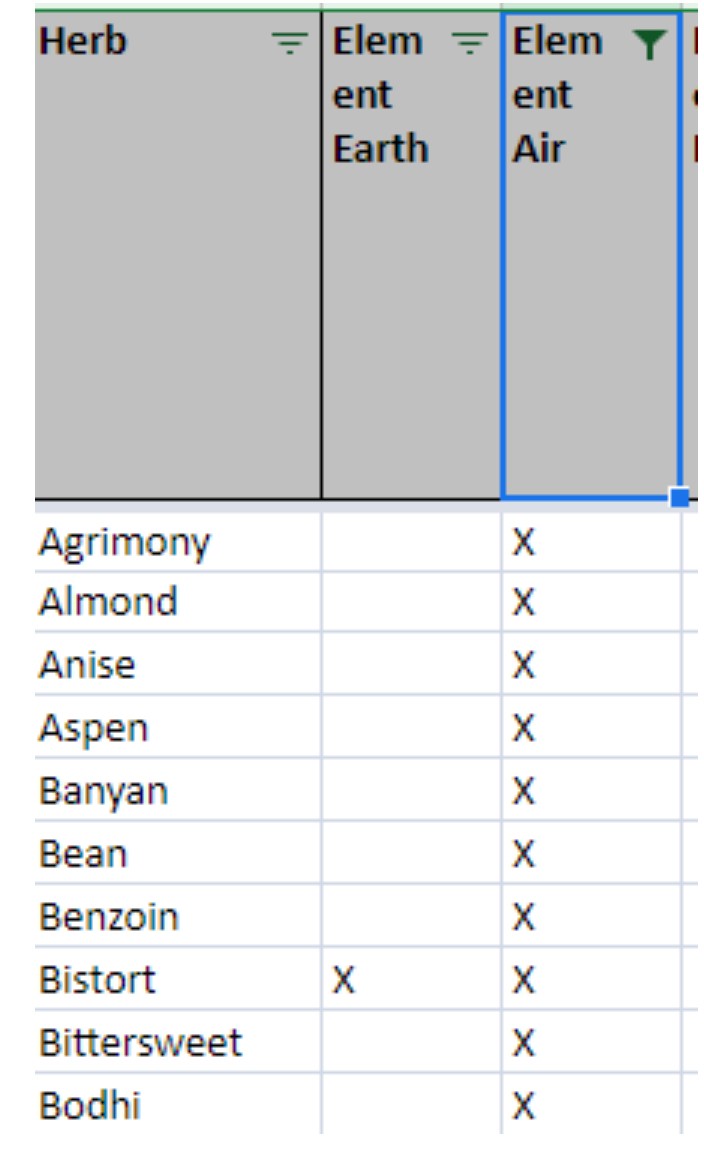Open the active Element Air filter
704x1155 pixels.
click(x=650, y=43)
